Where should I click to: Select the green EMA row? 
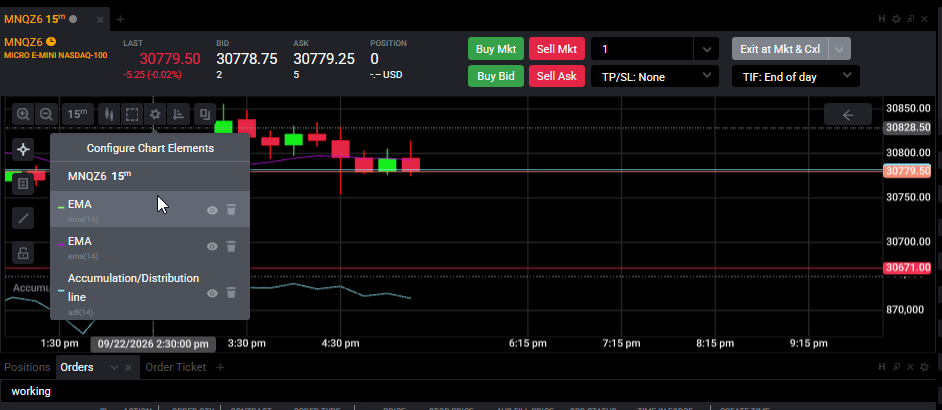[150, 210]
